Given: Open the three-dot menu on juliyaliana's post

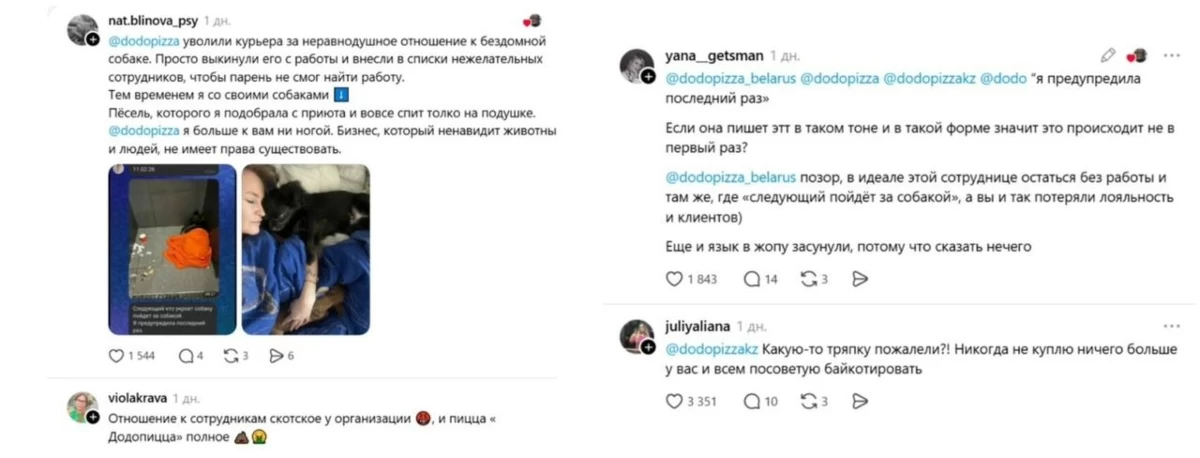Looking at the screenshot, I should click(x=1171, y=326).
